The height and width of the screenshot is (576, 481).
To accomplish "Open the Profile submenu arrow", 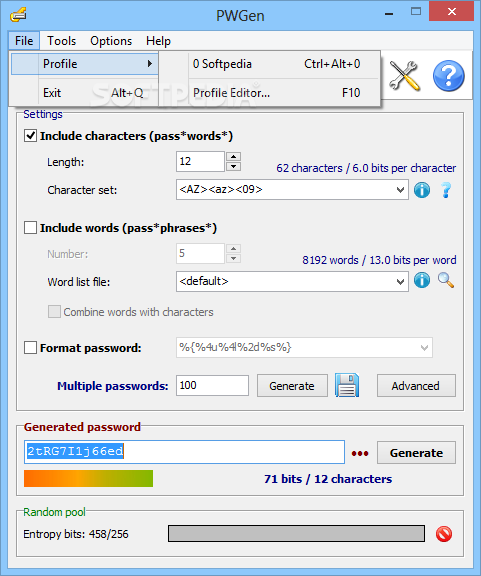I will (150, 64).
